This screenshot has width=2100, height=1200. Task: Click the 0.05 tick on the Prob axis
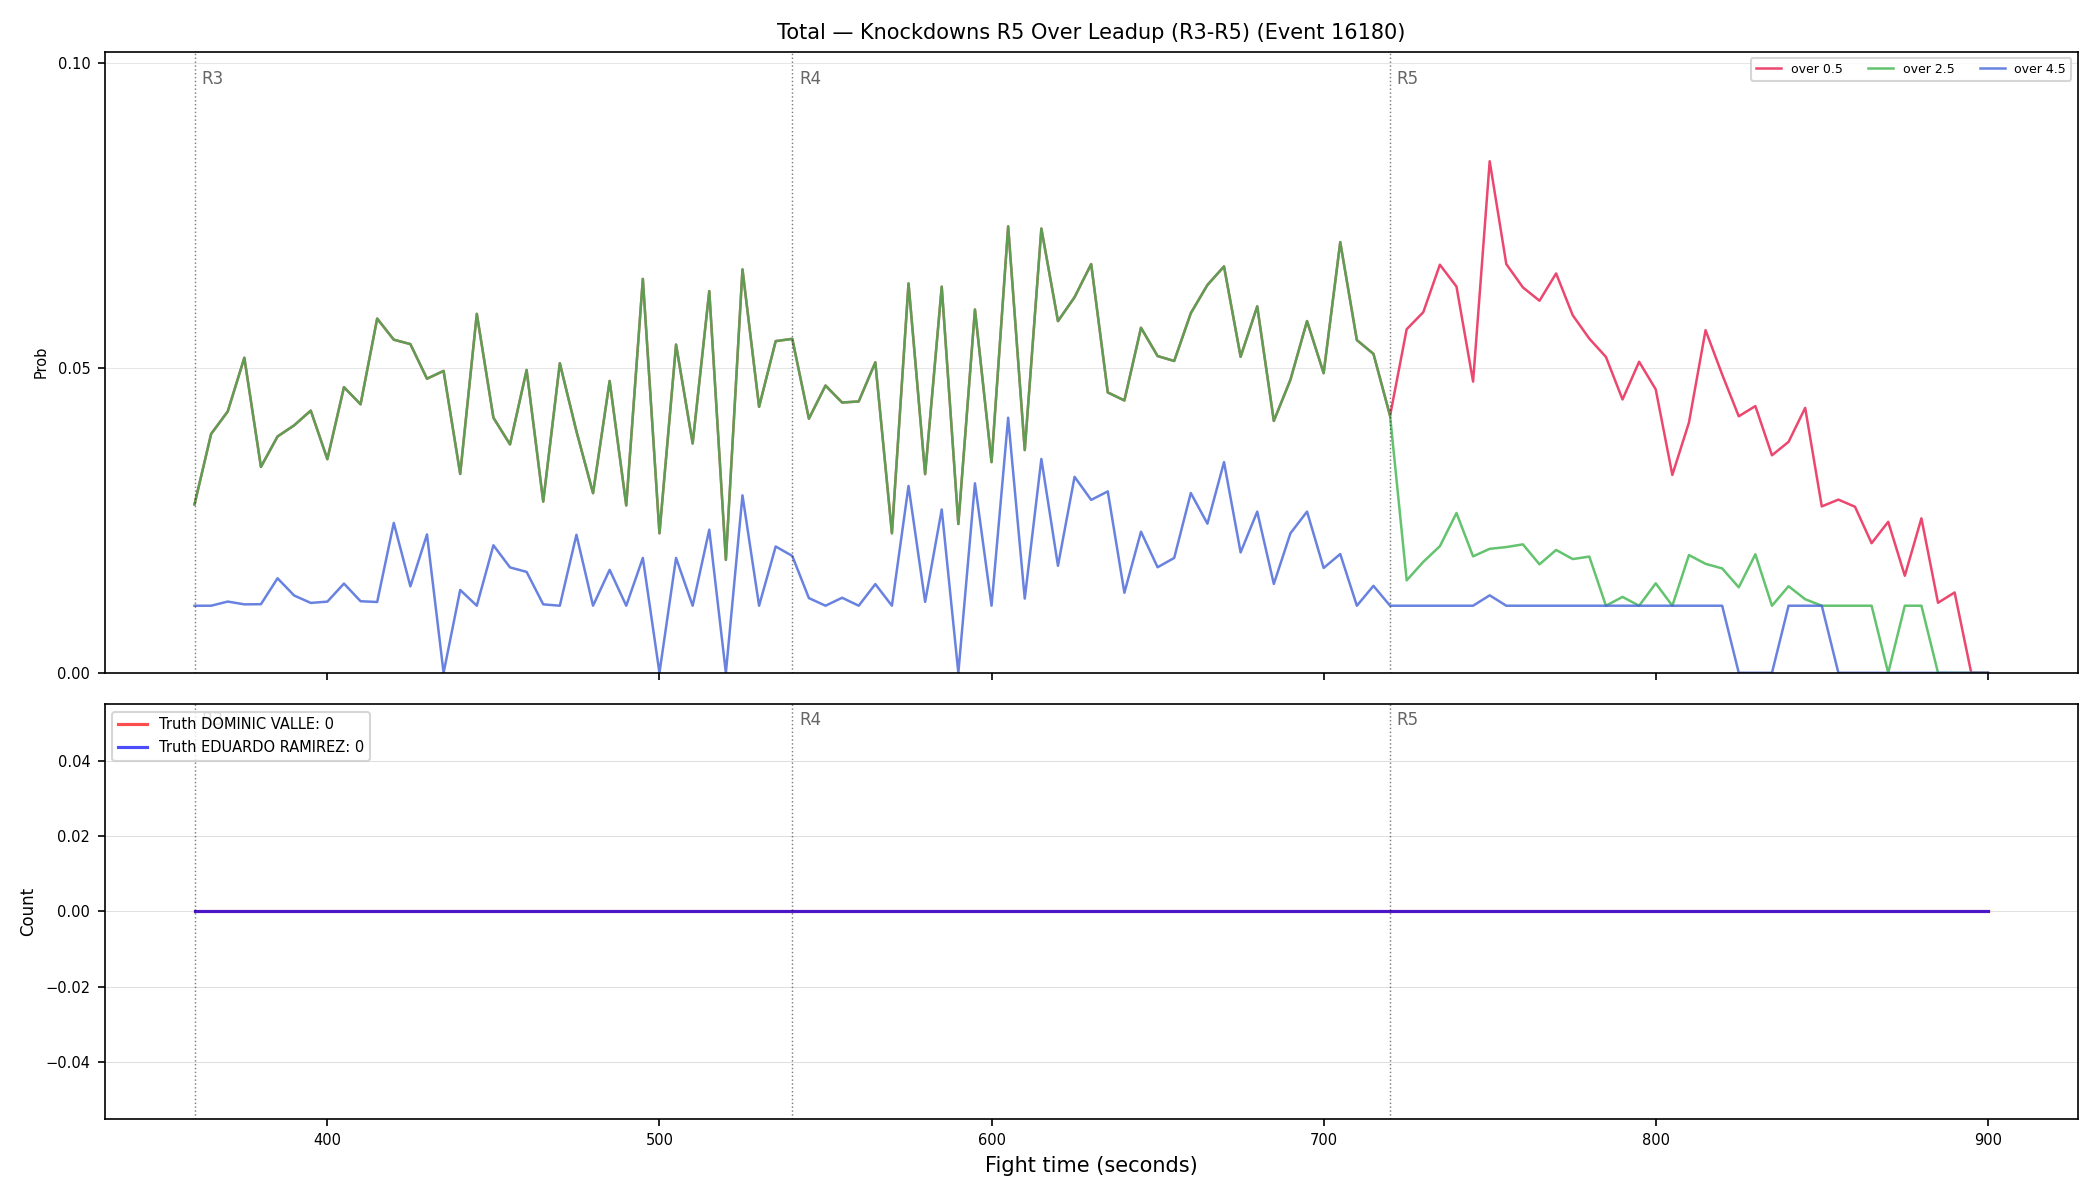click(74, 369)
